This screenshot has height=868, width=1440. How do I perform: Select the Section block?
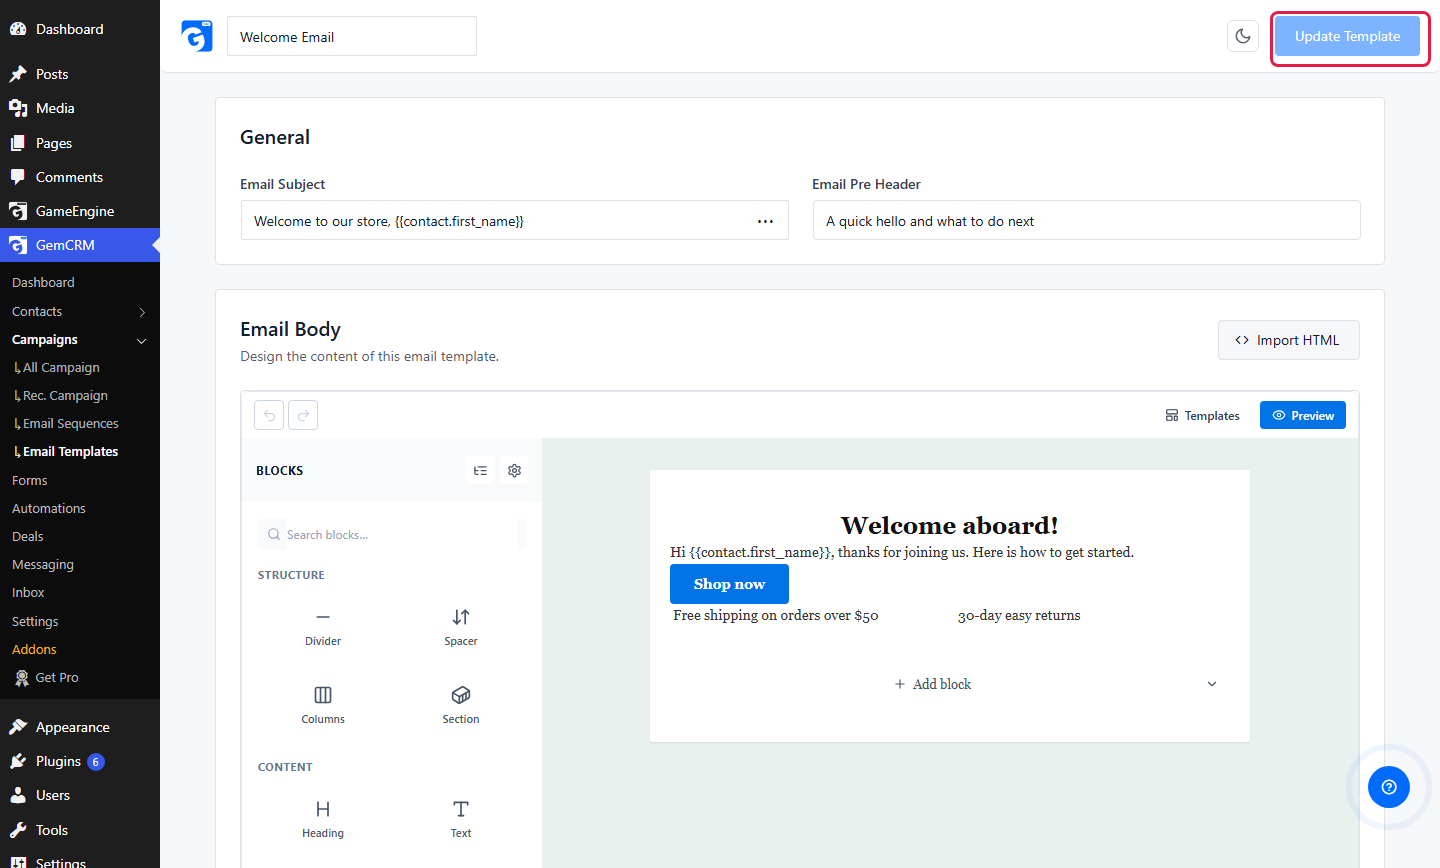tap(461, 705)
